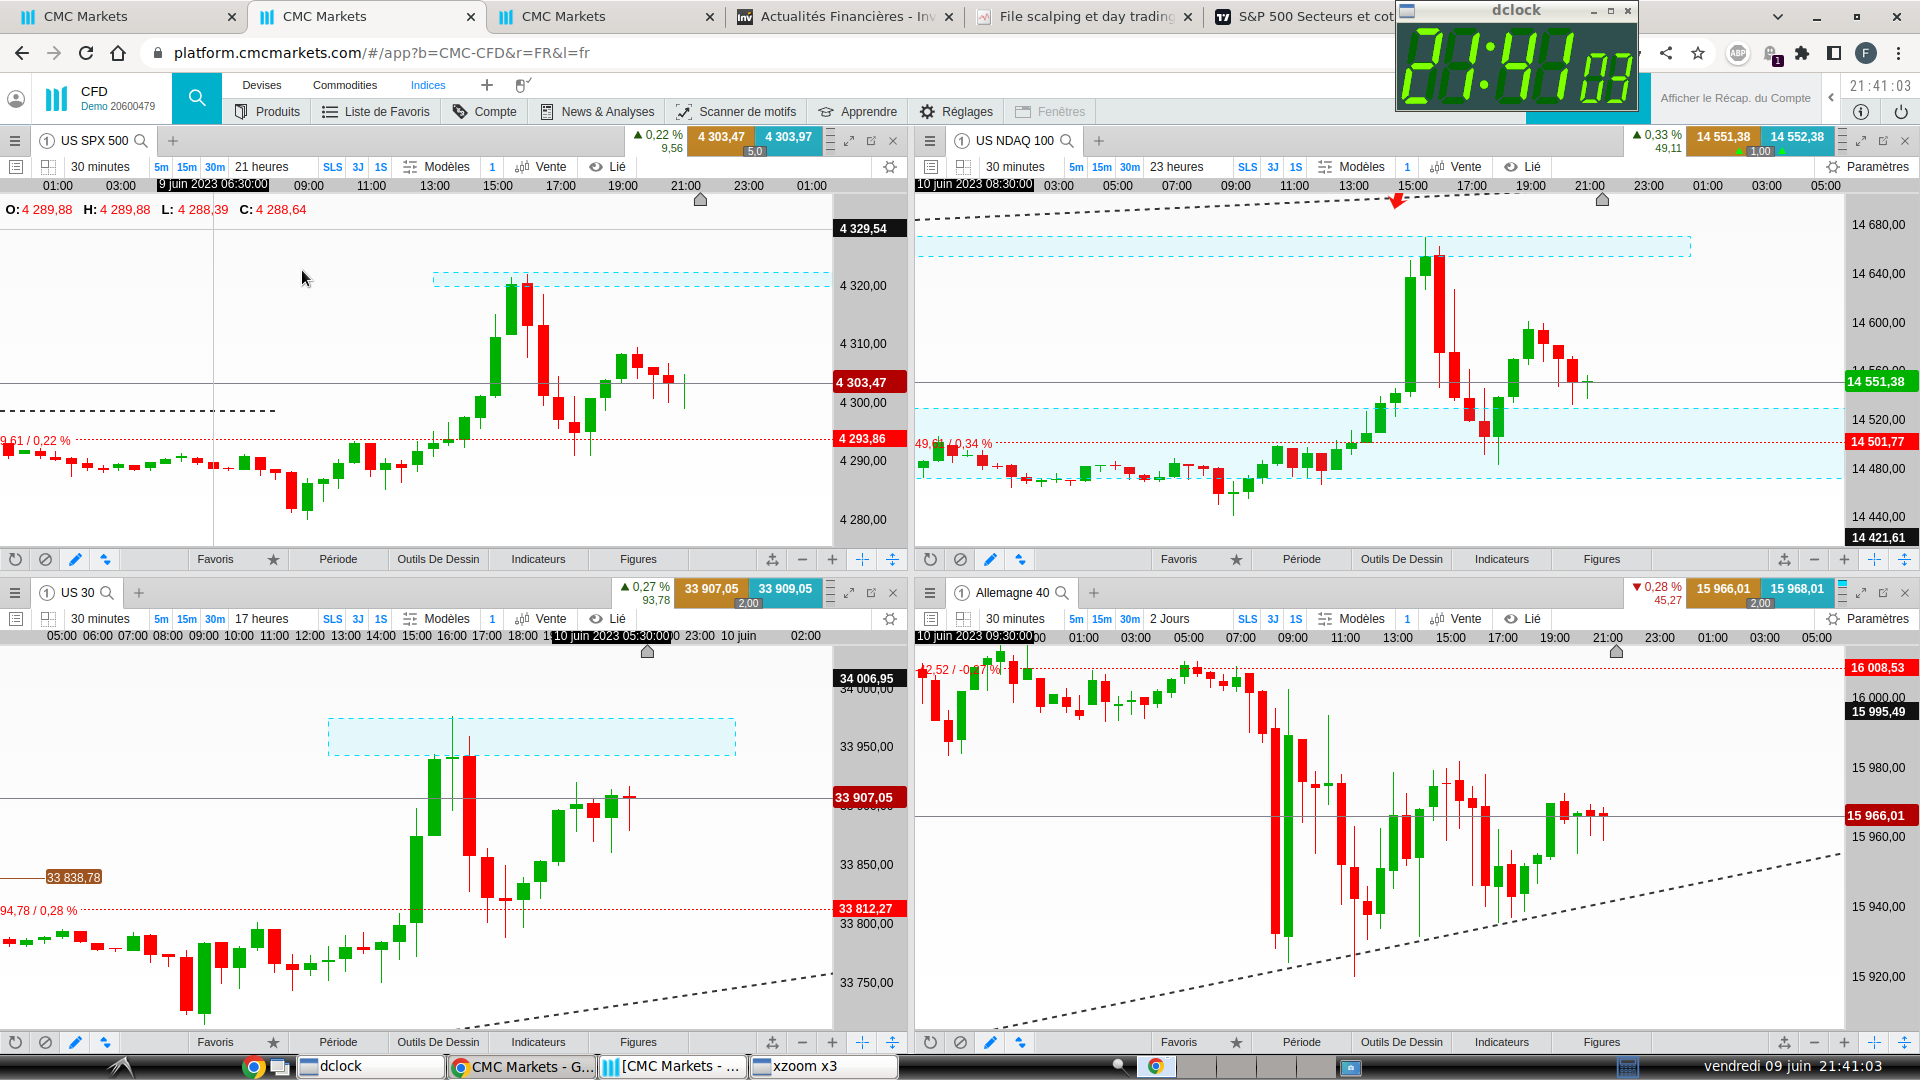This screenshot has height=1080, width=1920.
Task: Zoom out on the US 30 chart
Action: (802, 1042)
